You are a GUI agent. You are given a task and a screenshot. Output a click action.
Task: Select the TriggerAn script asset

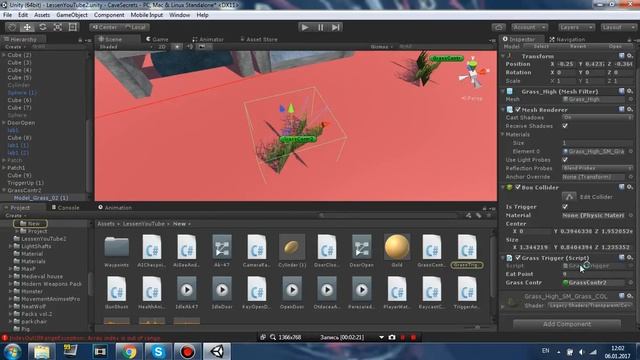click(467, 293)
